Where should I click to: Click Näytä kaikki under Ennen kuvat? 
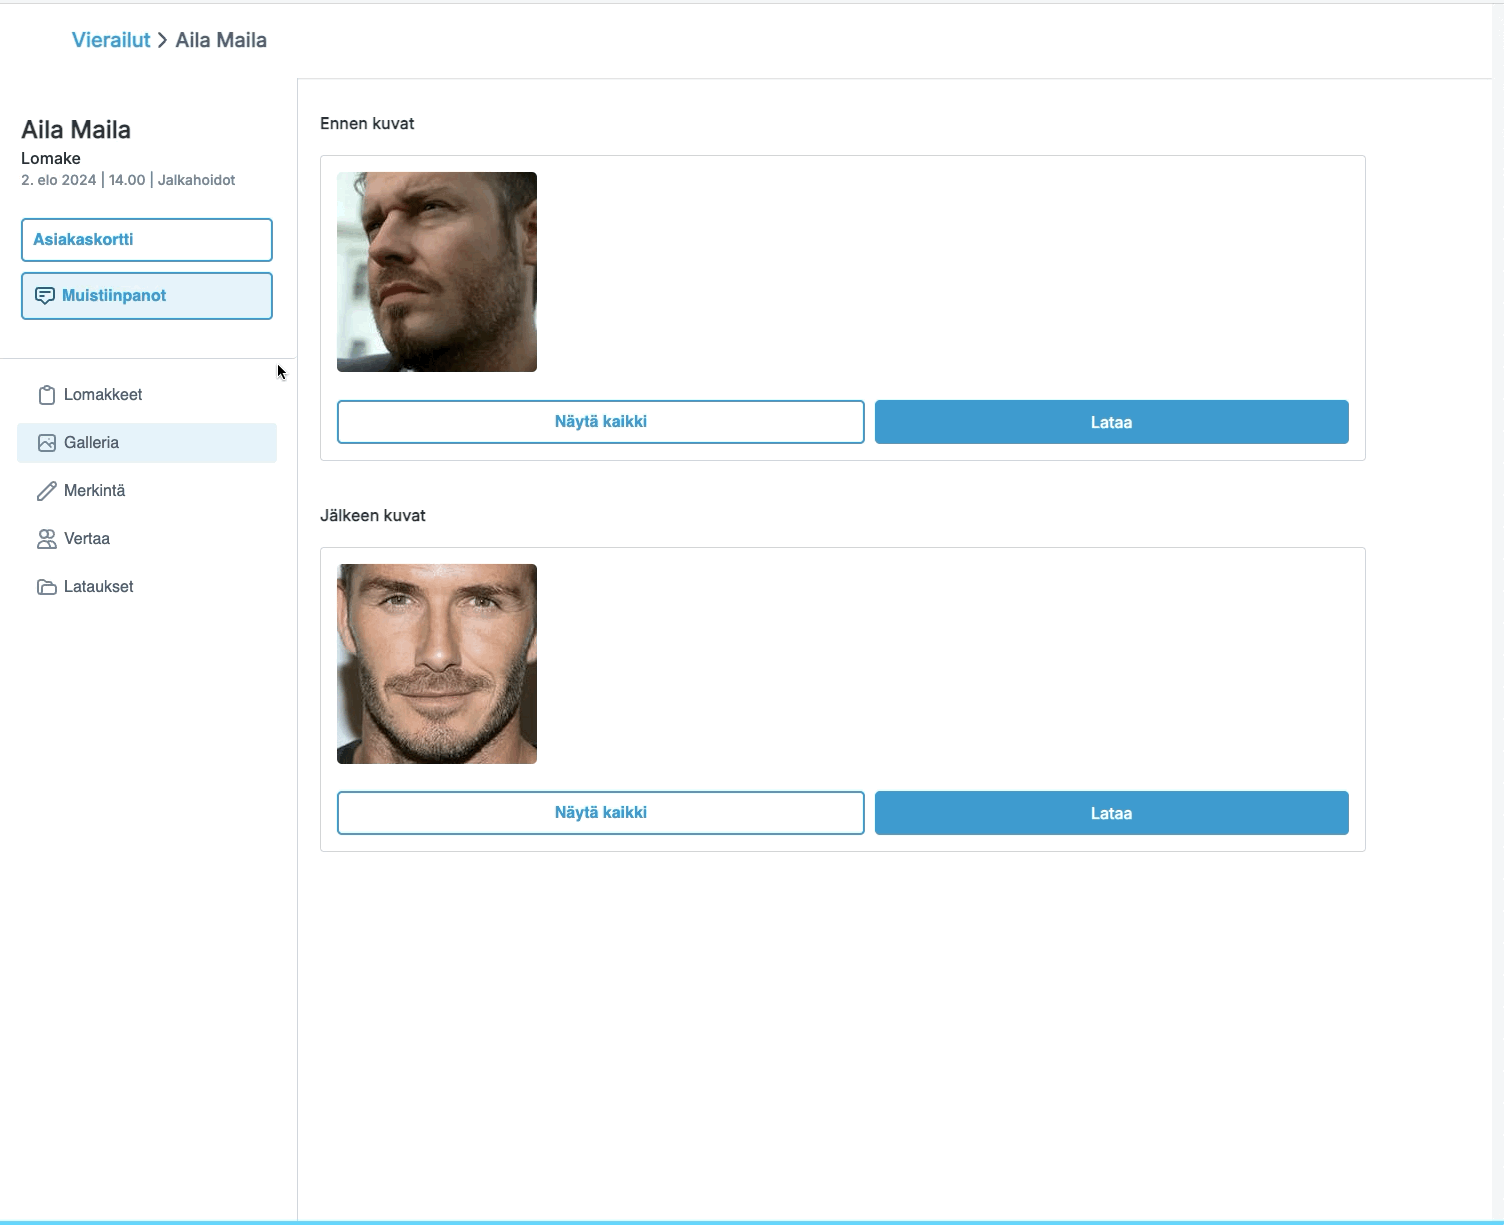point(601,422)
